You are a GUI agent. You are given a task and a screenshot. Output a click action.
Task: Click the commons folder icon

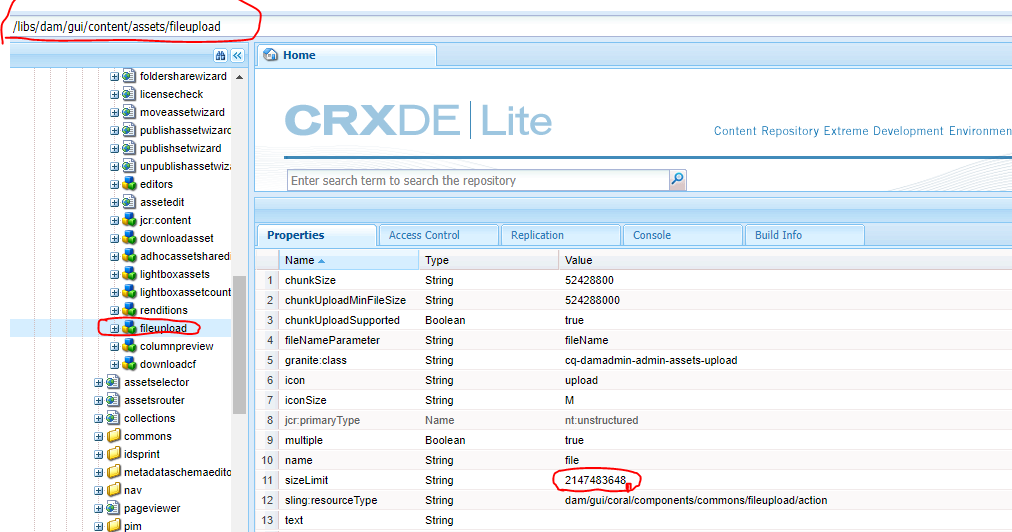tap(114, 436)
